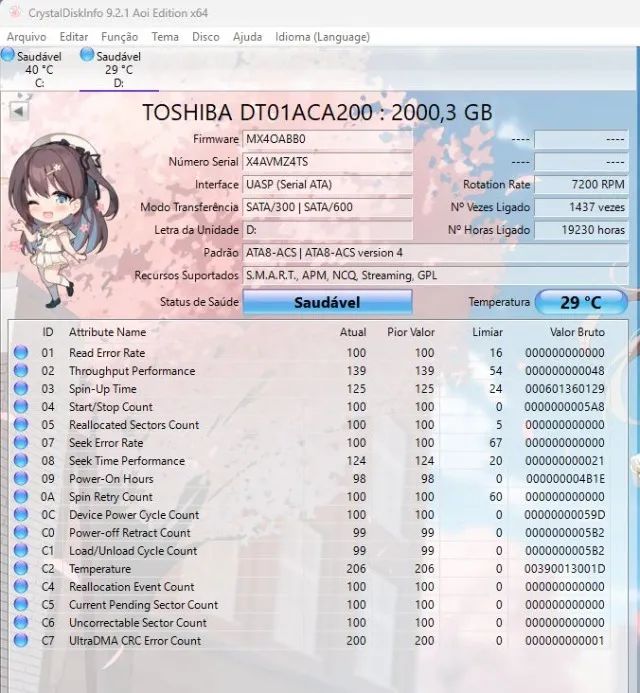Click raw value 000601360129
The image size is (640, 693).
point(564,389)
